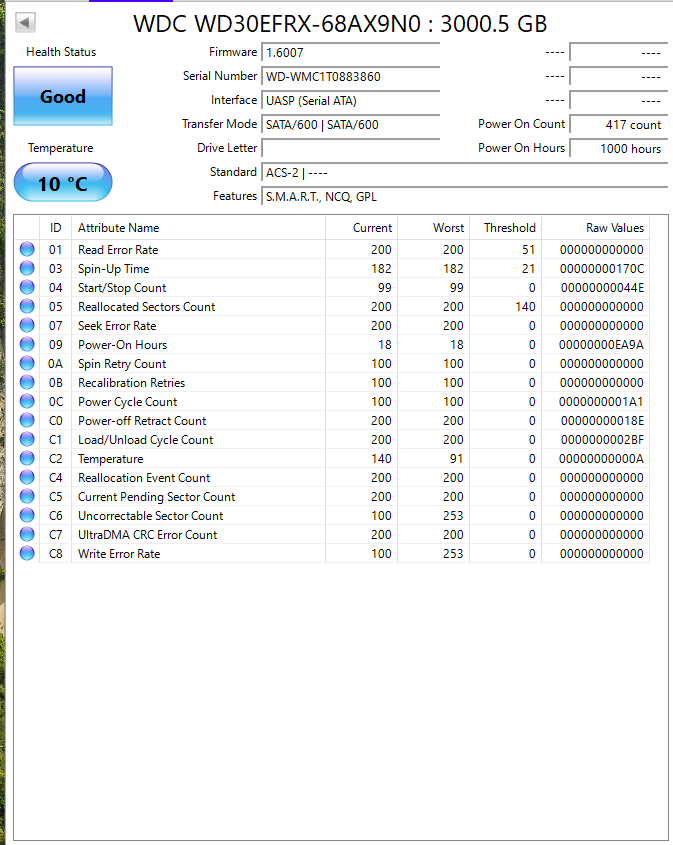Click the Power On Hours value 1000 hours
This screenshot has width=673, height=845.
pos(619,148)
